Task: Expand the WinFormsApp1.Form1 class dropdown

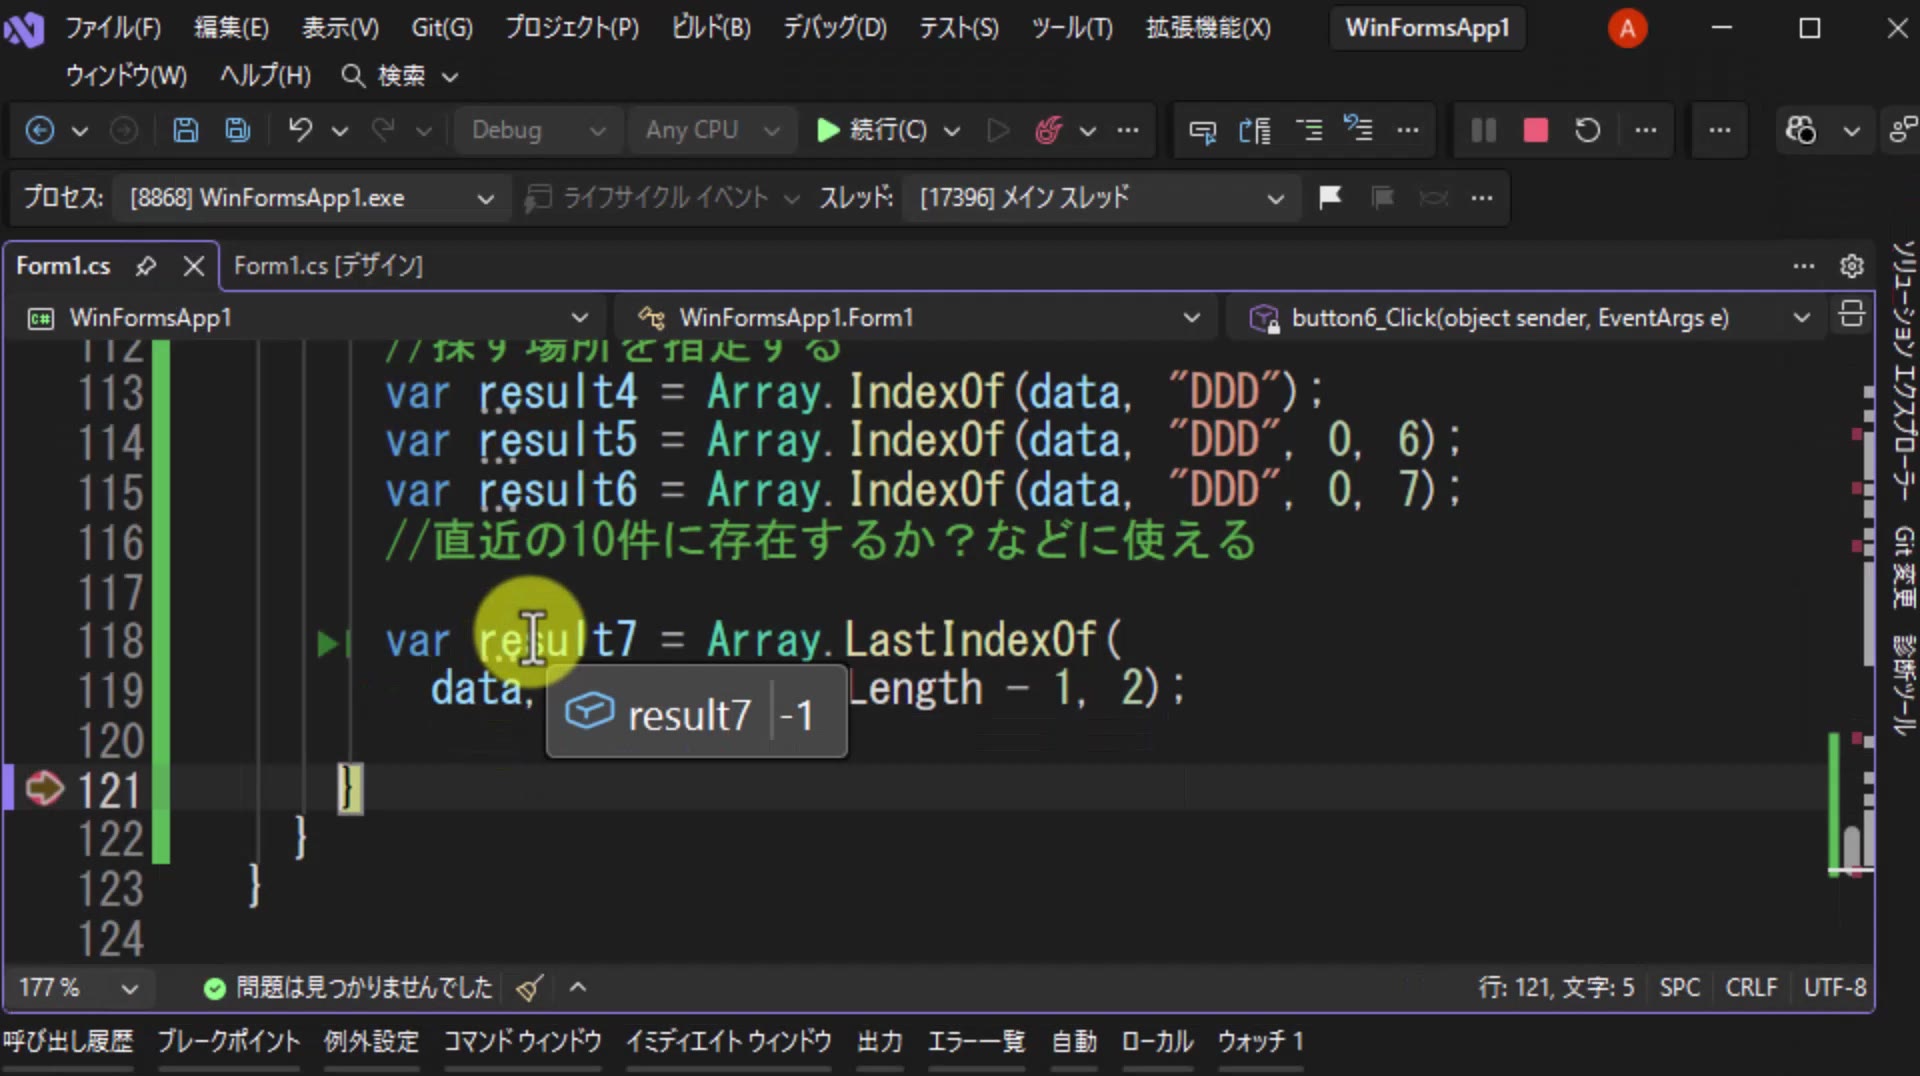Action: pyautogui.click(x=917, y=318)
